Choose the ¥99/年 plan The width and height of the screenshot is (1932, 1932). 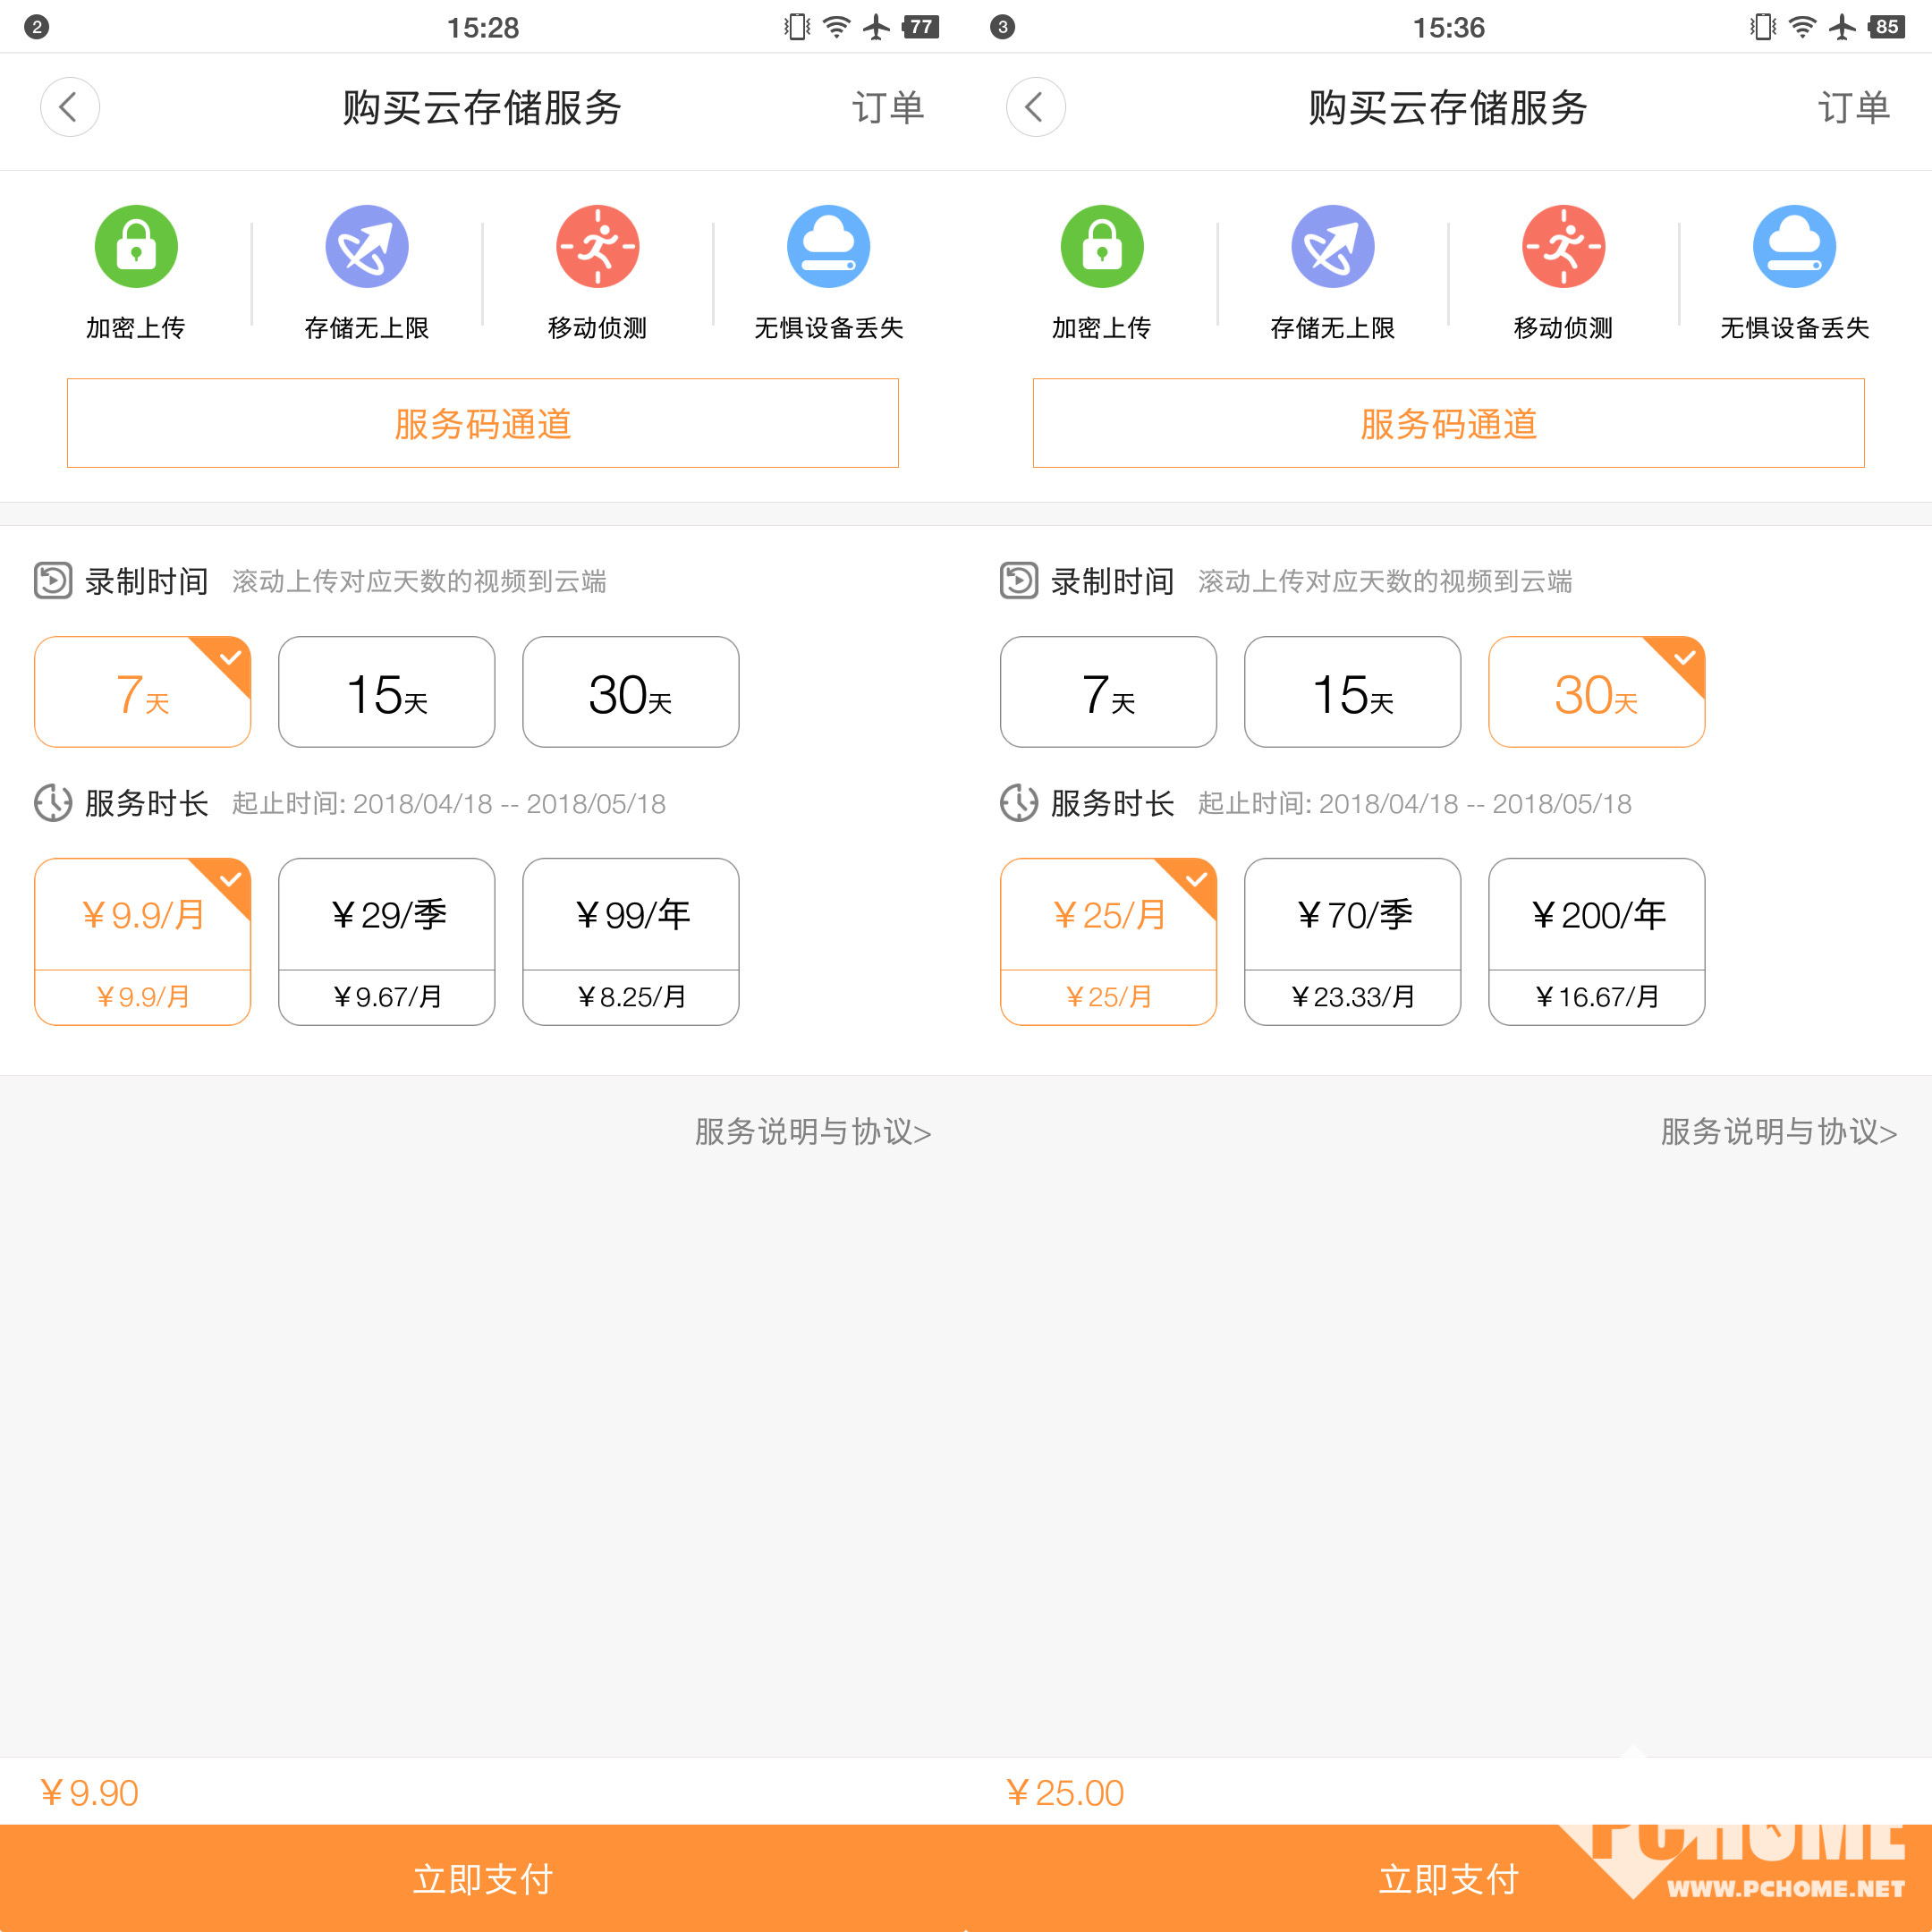[x=630, y=940]
